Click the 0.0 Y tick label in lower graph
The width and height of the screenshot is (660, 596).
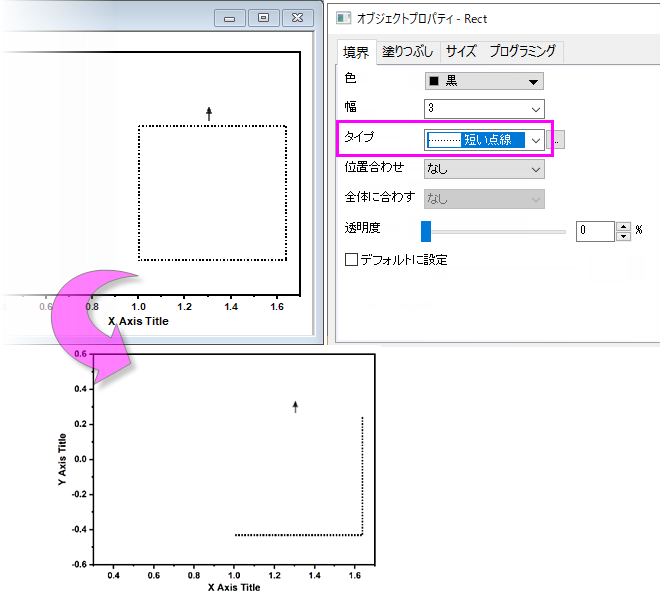(x=80, y=459)
